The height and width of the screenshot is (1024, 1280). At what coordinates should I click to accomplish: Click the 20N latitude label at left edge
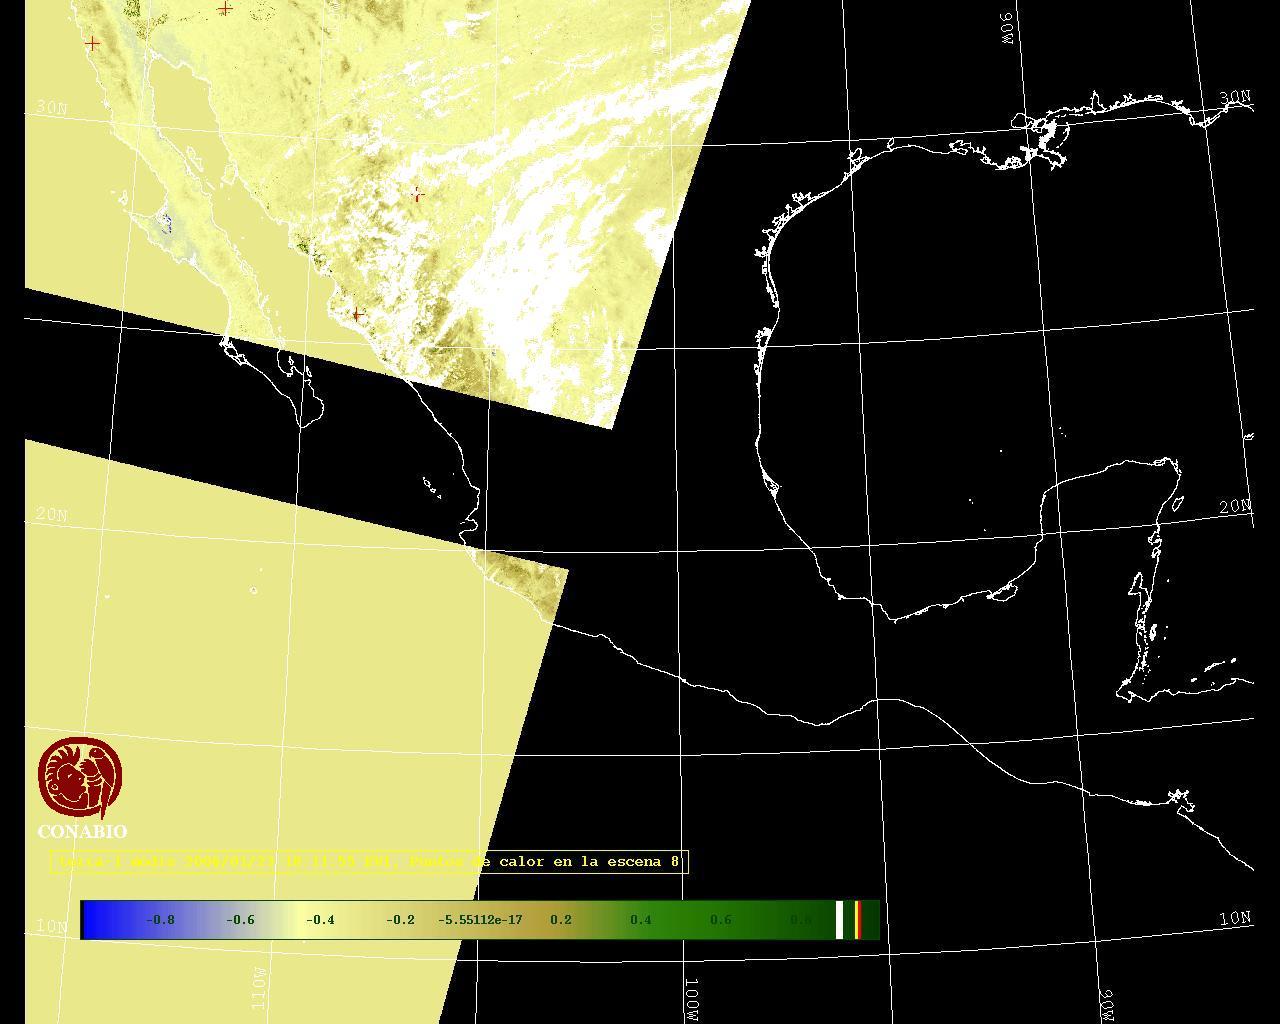tap(52, 515)
